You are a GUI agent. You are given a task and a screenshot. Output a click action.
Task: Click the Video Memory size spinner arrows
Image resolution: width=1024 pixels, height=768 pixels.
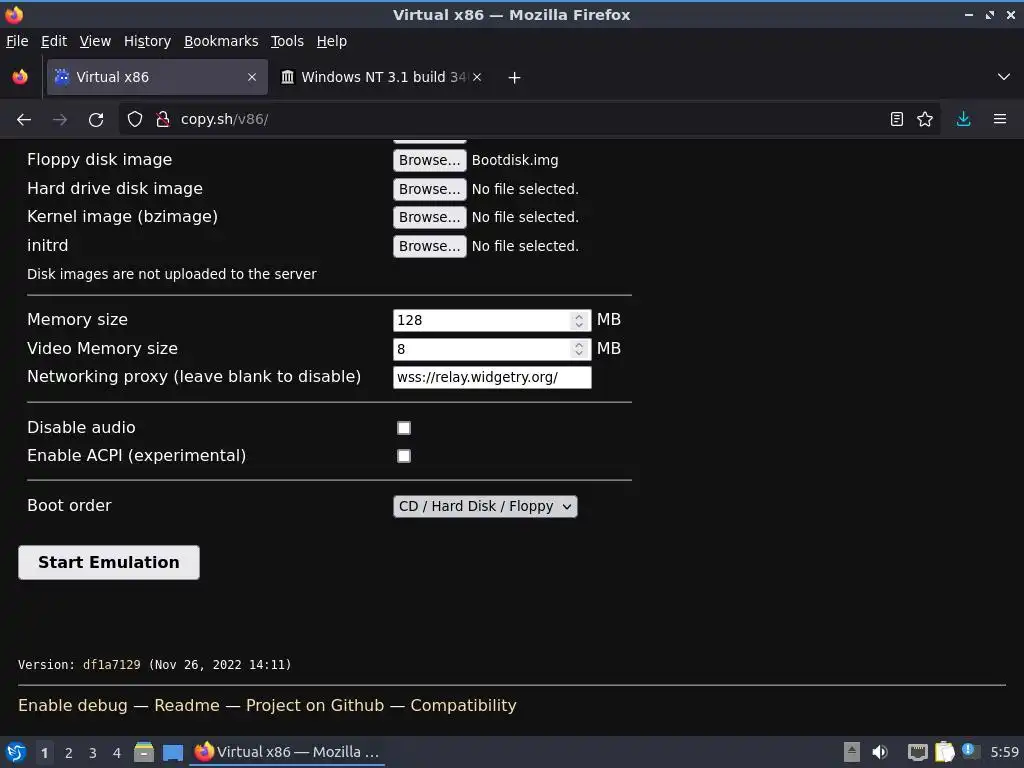(579, 349)
